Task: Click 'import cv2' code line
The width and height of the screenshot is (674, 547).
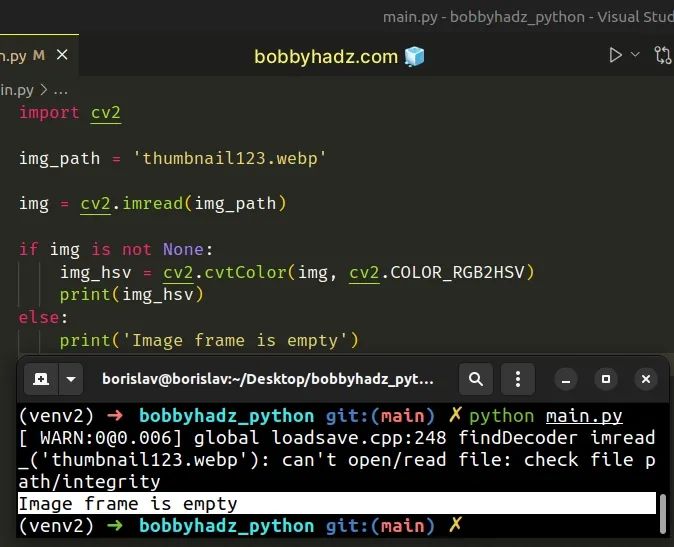Action: tap(70, 113)
